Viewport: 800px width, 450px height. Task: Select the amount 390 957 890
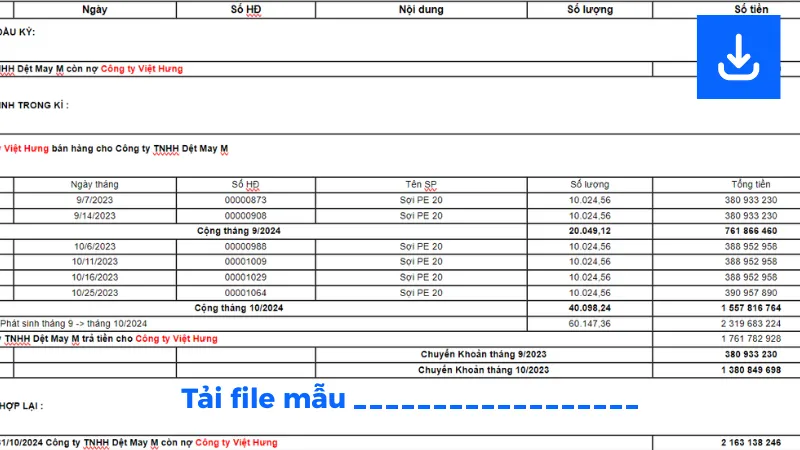pos(751,293)
